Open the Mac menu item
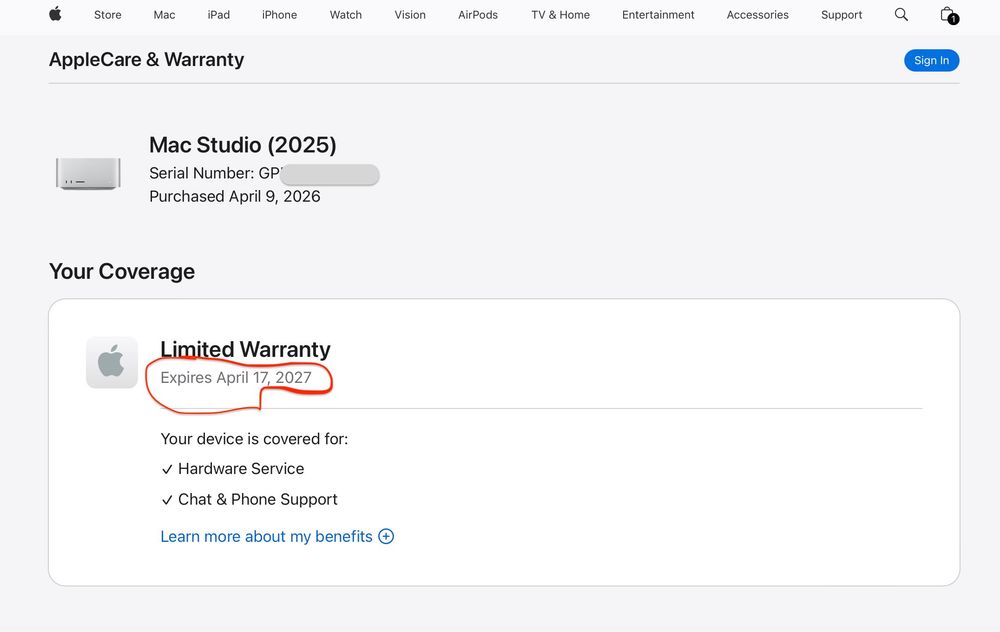The image size is (1000, 632). 164,15
